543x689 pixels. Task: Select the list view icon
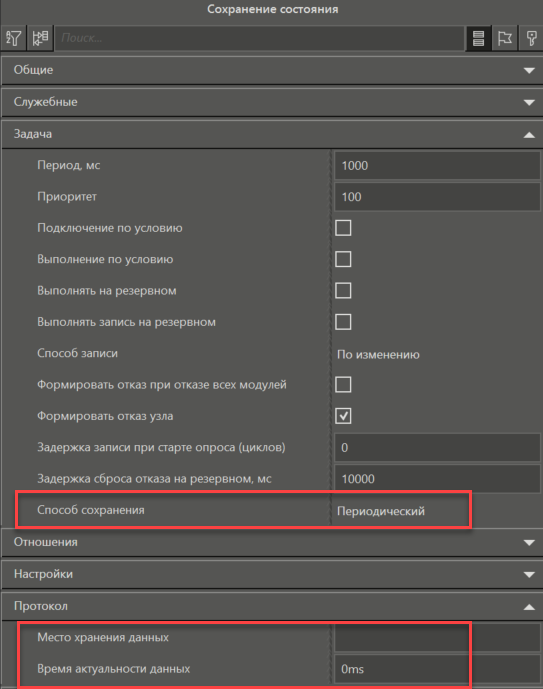478,38
